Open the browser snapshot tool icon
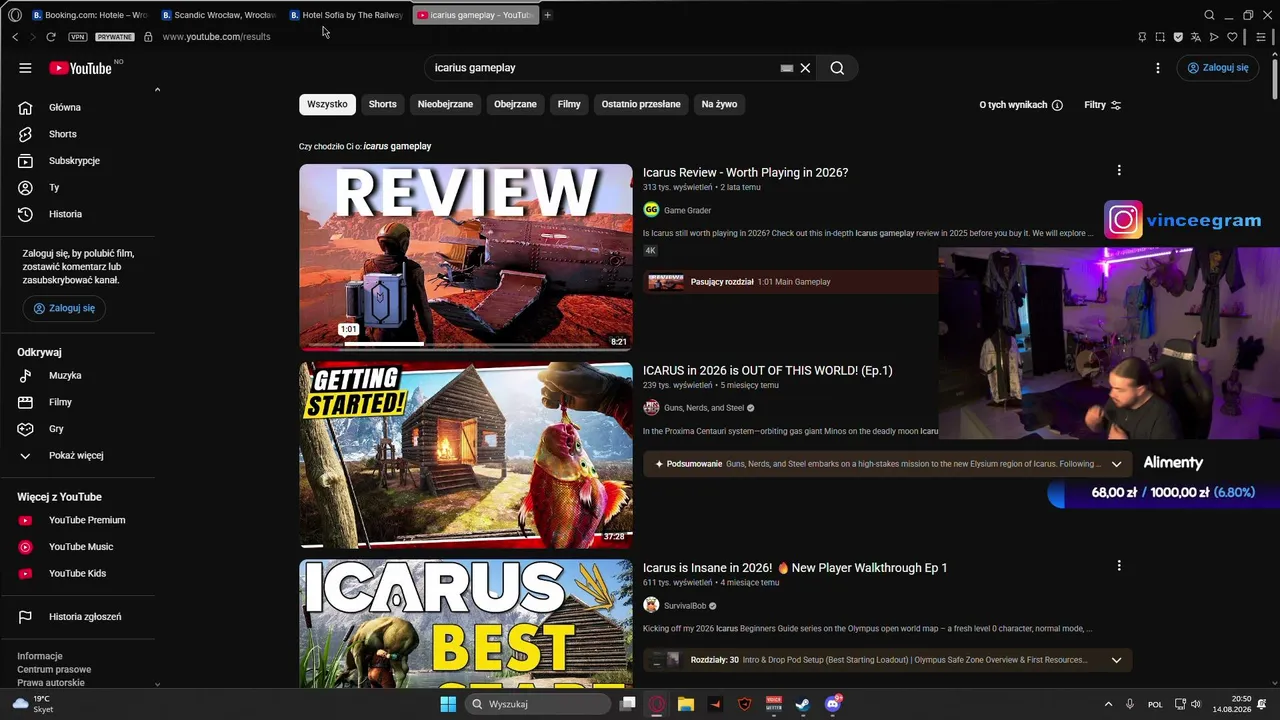The width and height of the screenshot is (1280, 720). point(1160,37)
